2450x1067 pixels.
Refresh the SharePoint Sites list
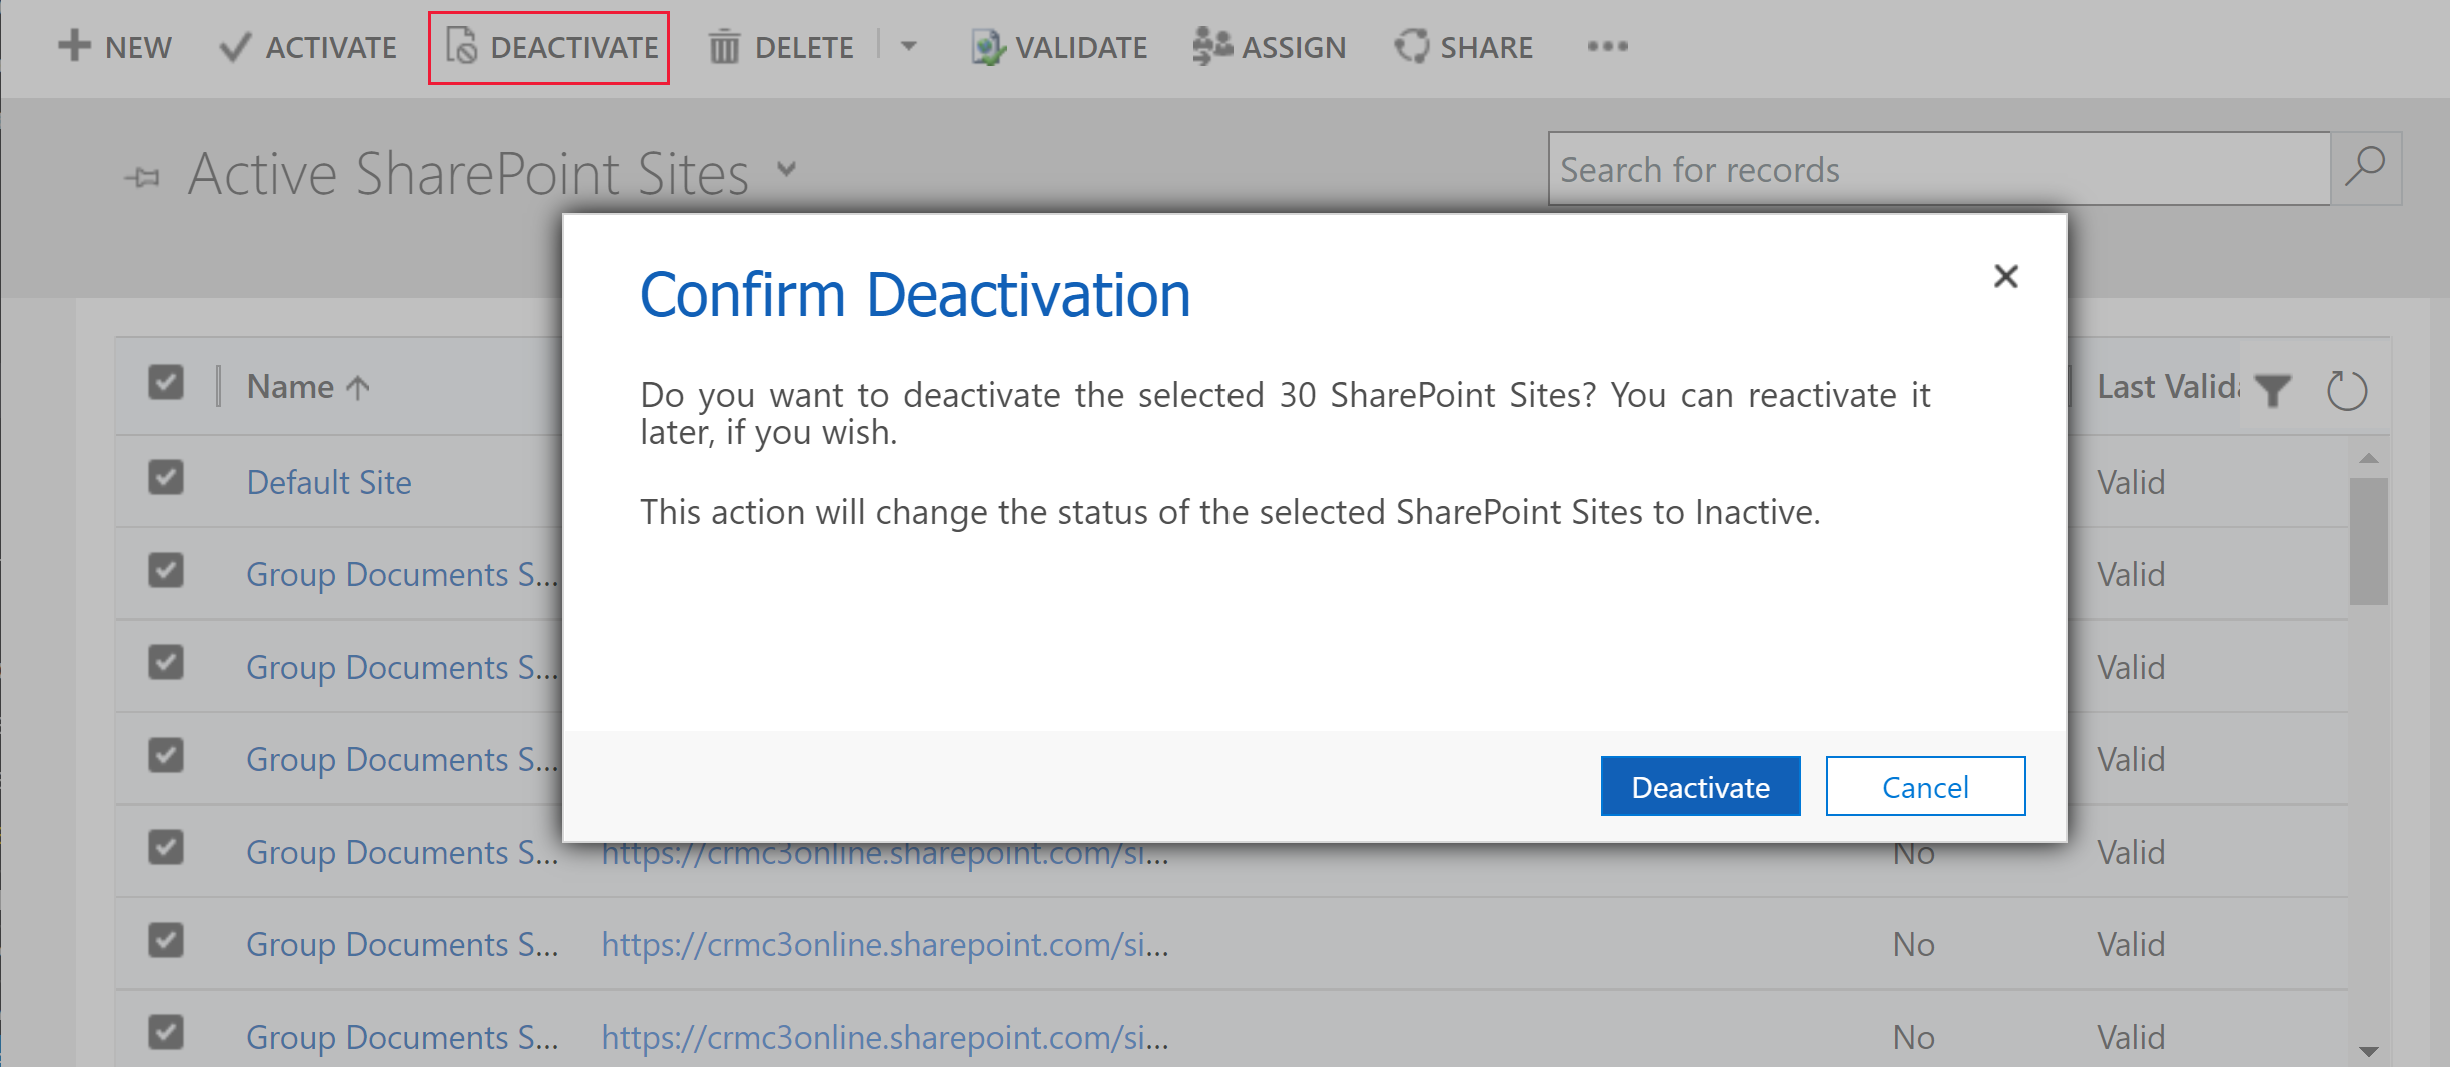[x=2347, y=389]
